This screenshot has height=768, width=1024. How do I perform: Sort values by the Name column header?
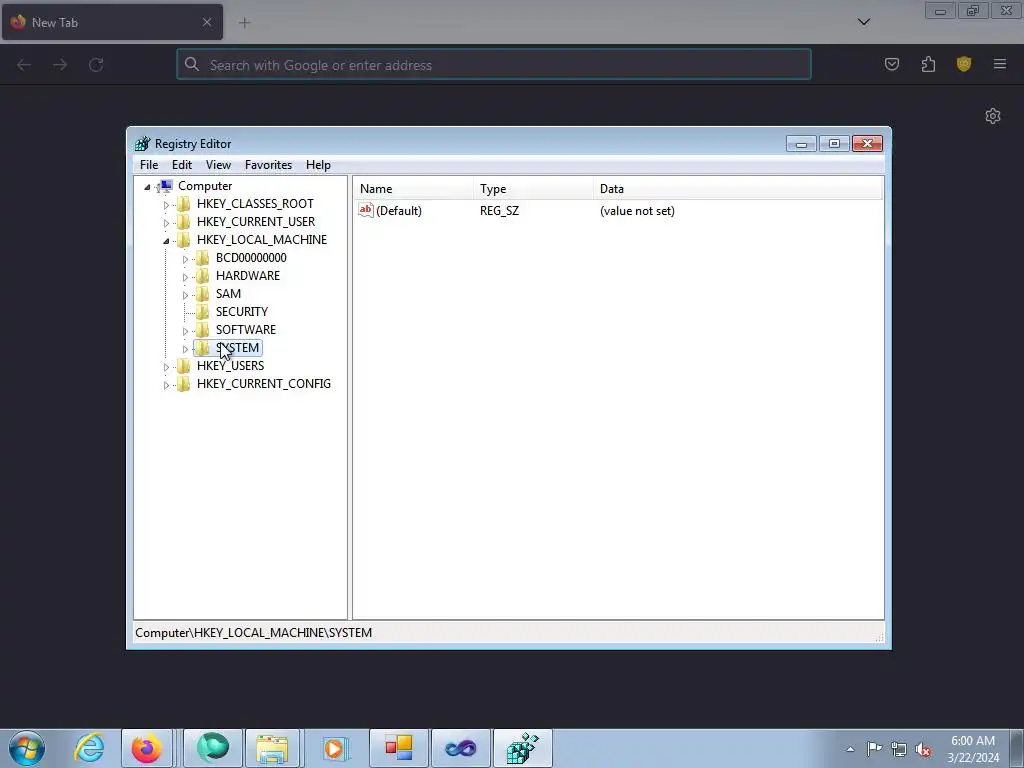pos(413,189)
